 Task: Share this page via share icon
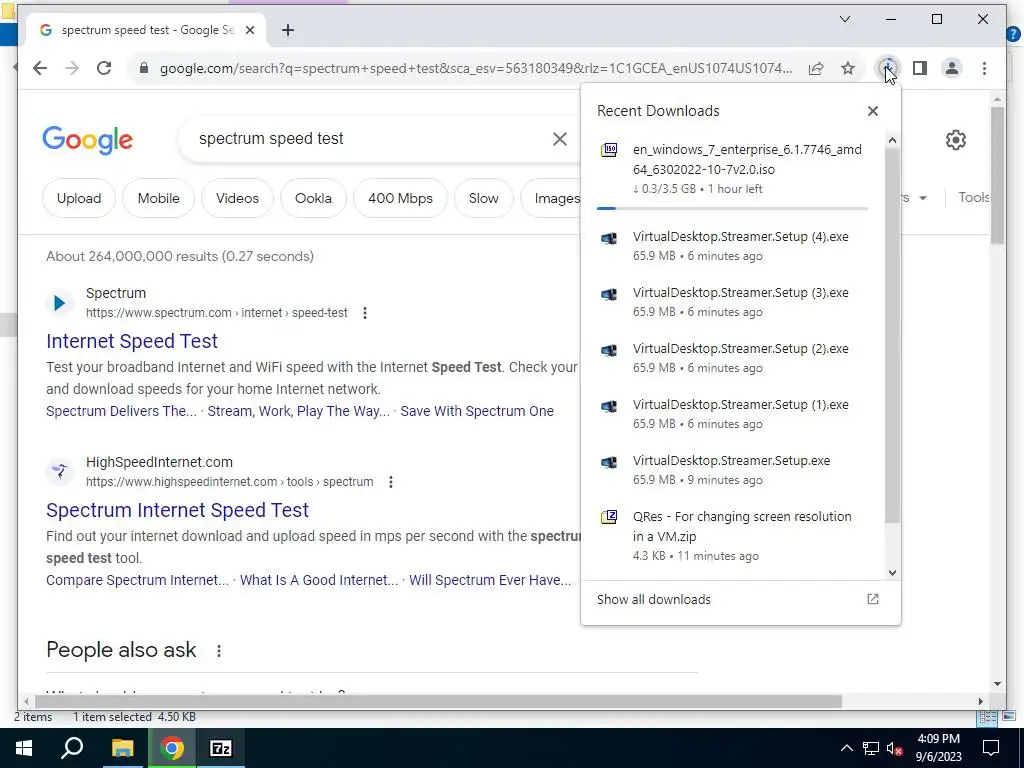pos(816,68)
